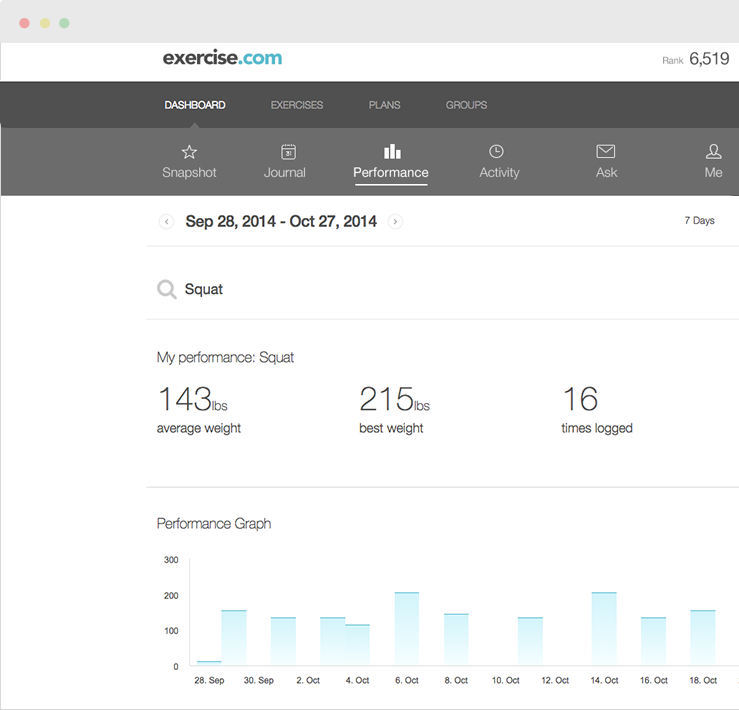Click the tall bar above 6. Oct
This screenshot has width=739, height=710.
407,628
